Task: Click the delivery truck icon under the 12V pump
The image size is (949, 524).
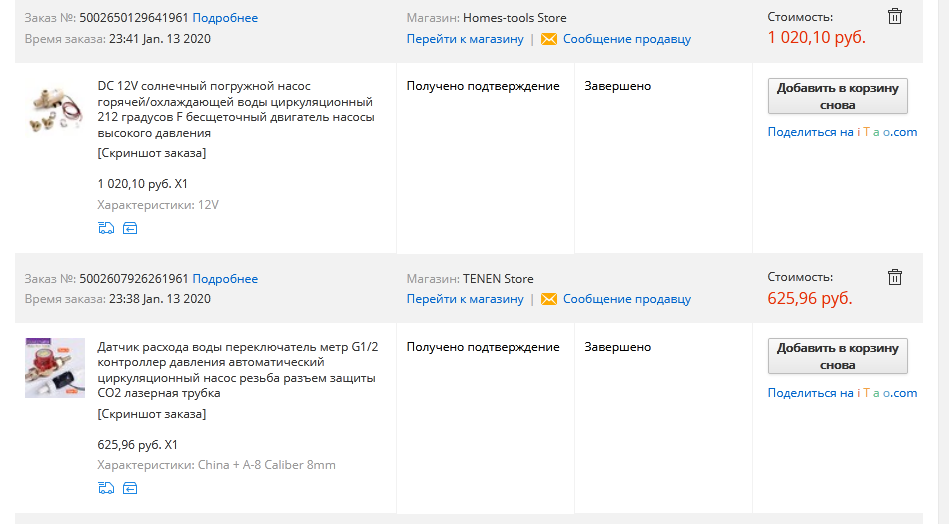Action: pos(106,228)
